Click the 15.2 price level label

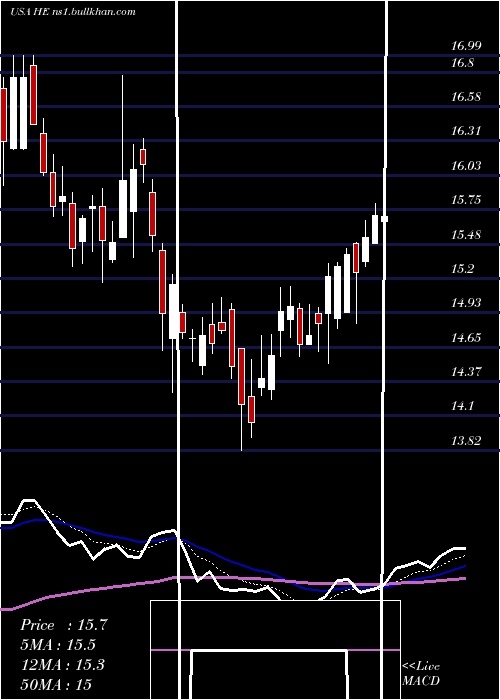click(462, 268)
